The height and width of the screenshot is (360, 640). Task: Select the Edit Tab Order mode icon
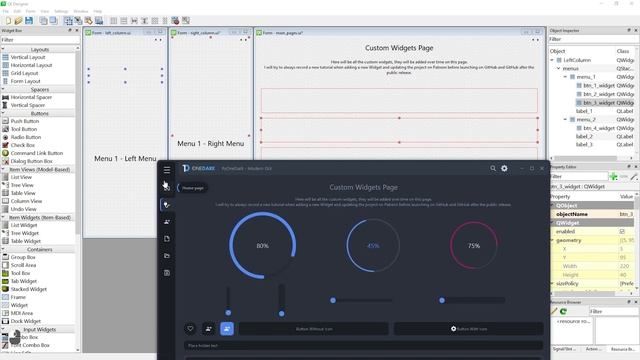click(99, 20)
